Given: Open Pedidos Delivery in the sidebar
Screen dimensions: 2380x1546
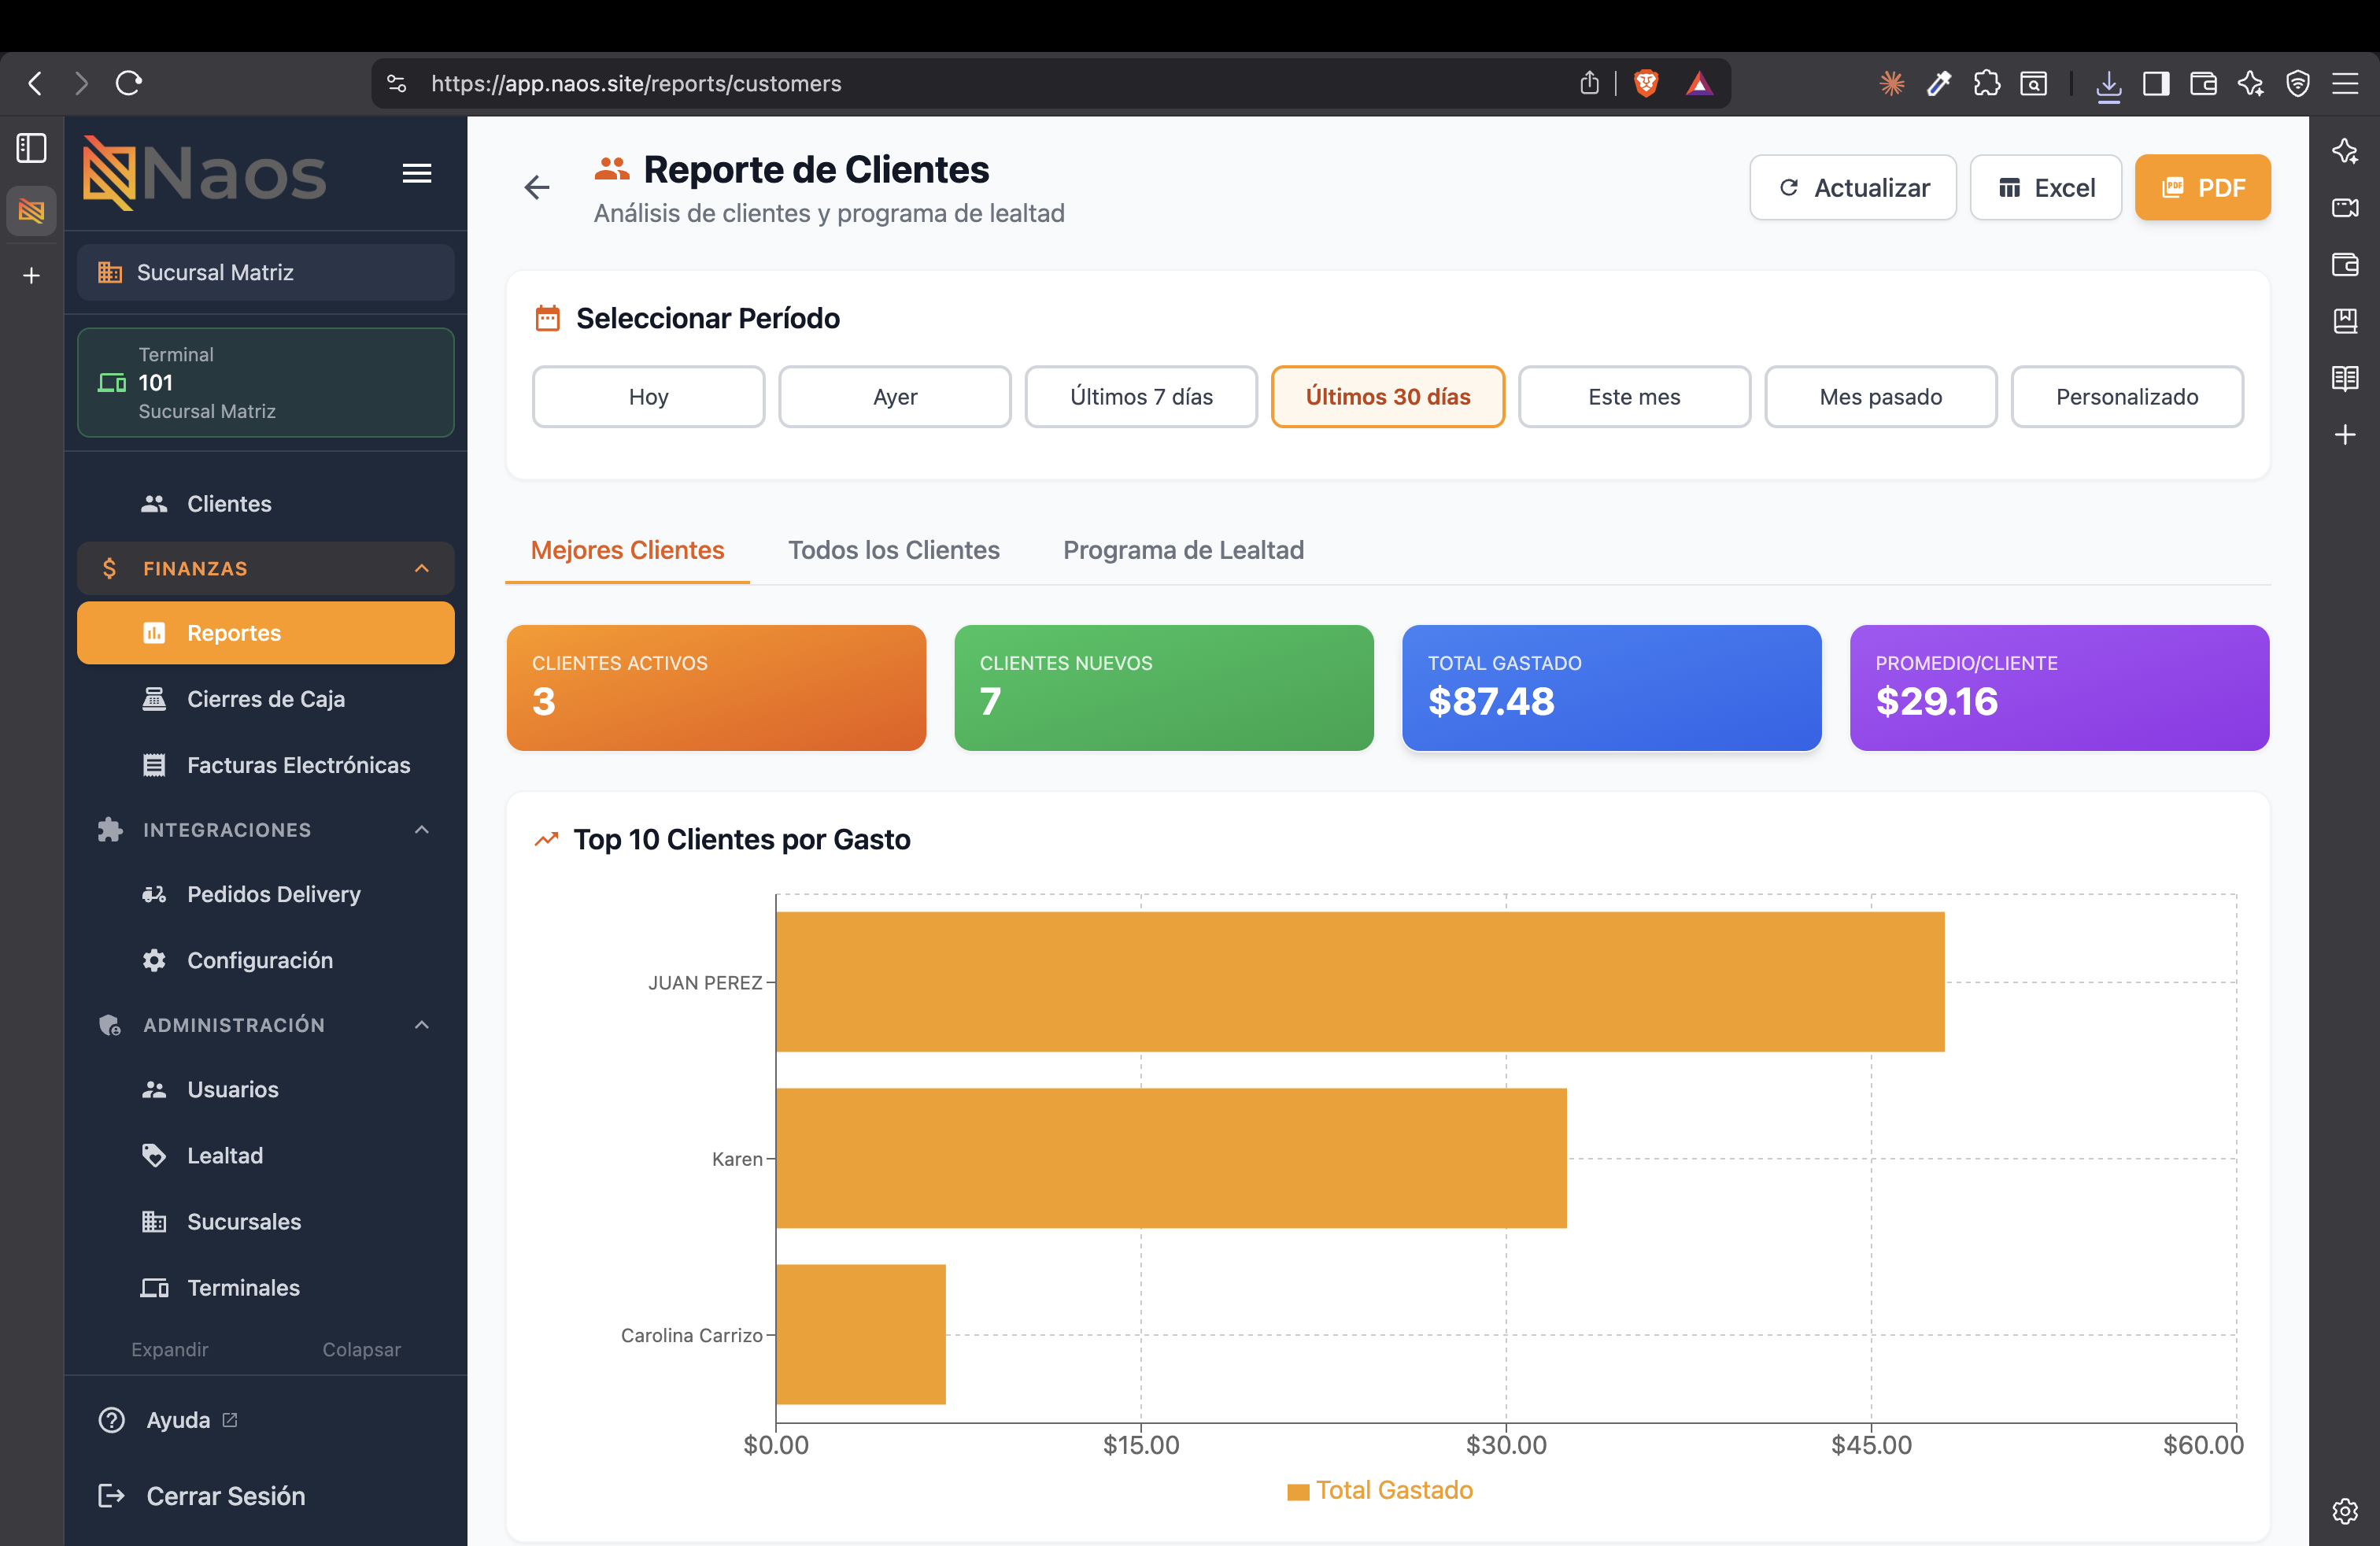Looking at the screenshot, I should pos(266,894).
